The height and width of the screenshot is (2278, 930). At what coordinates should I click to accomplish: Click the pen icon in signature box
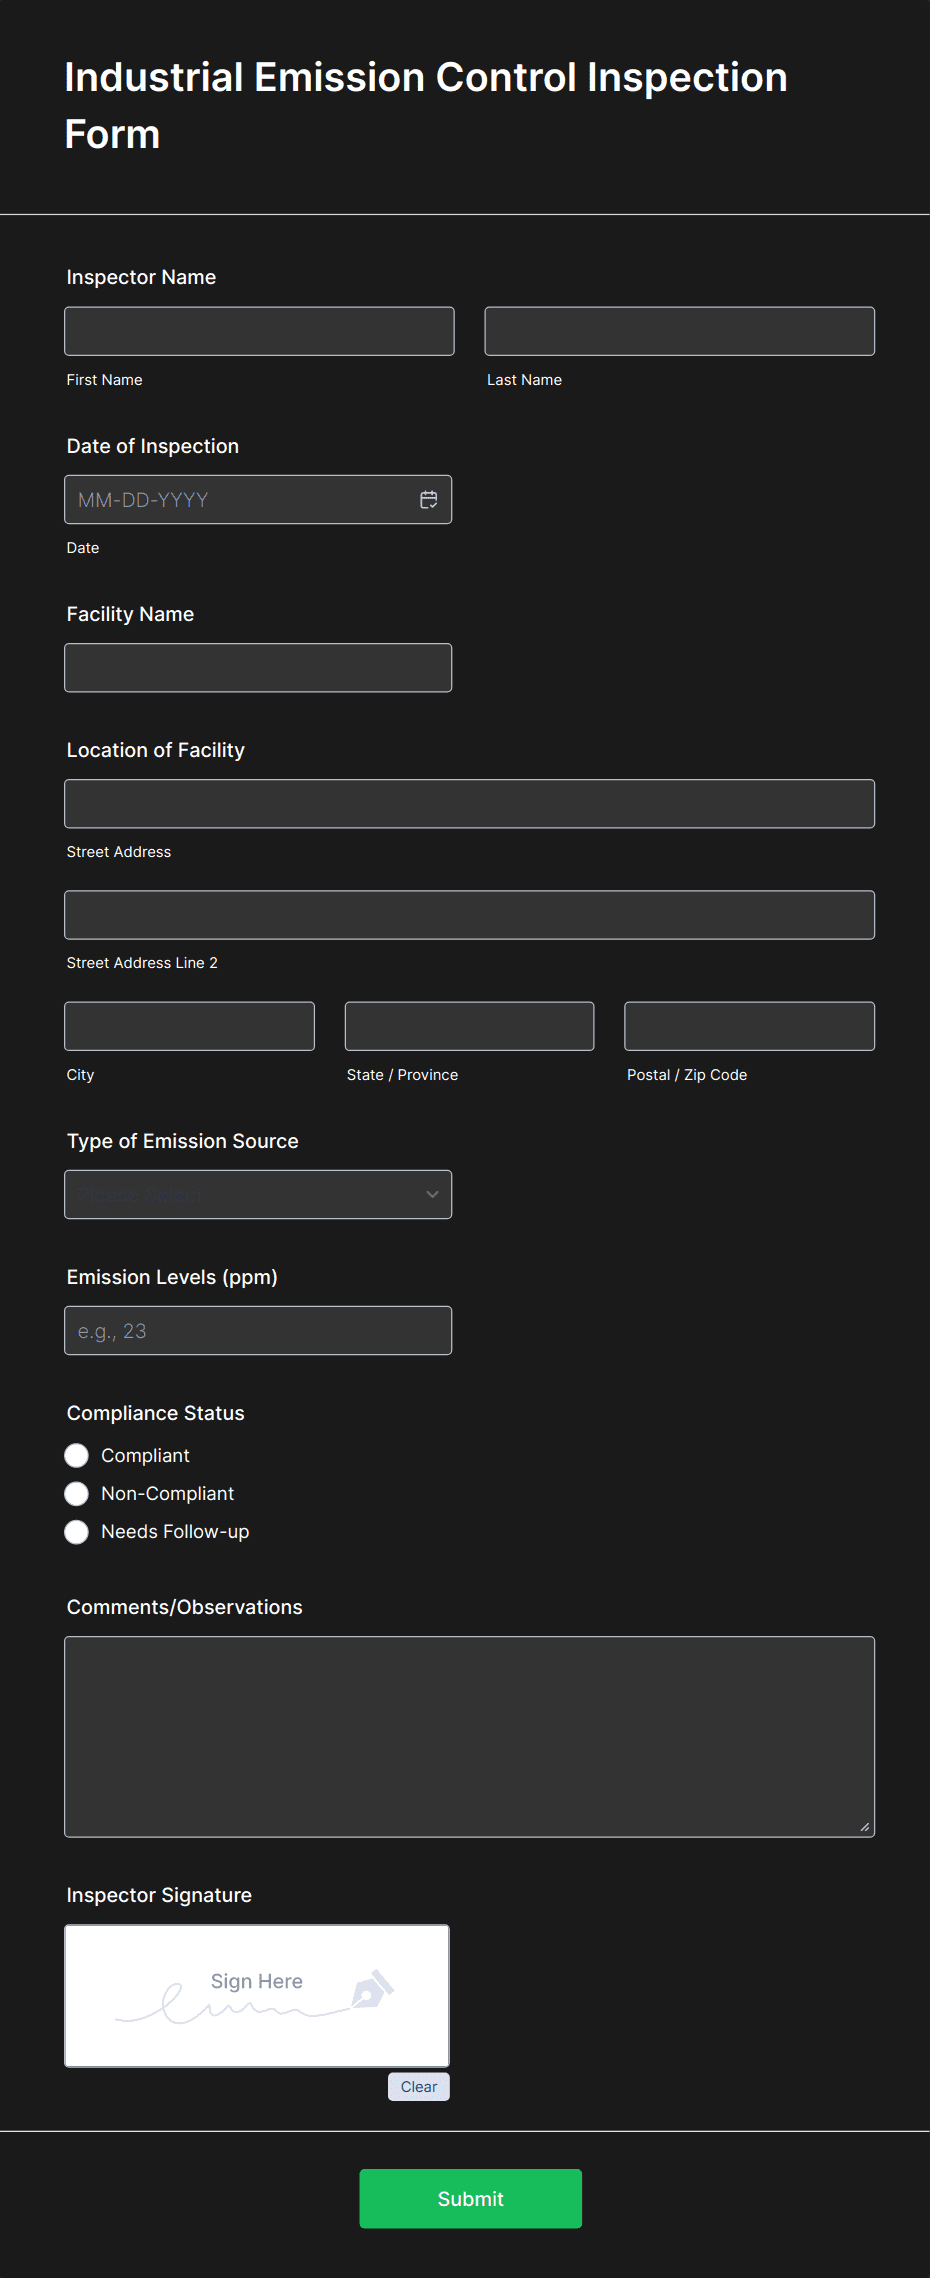[372, 1989]
